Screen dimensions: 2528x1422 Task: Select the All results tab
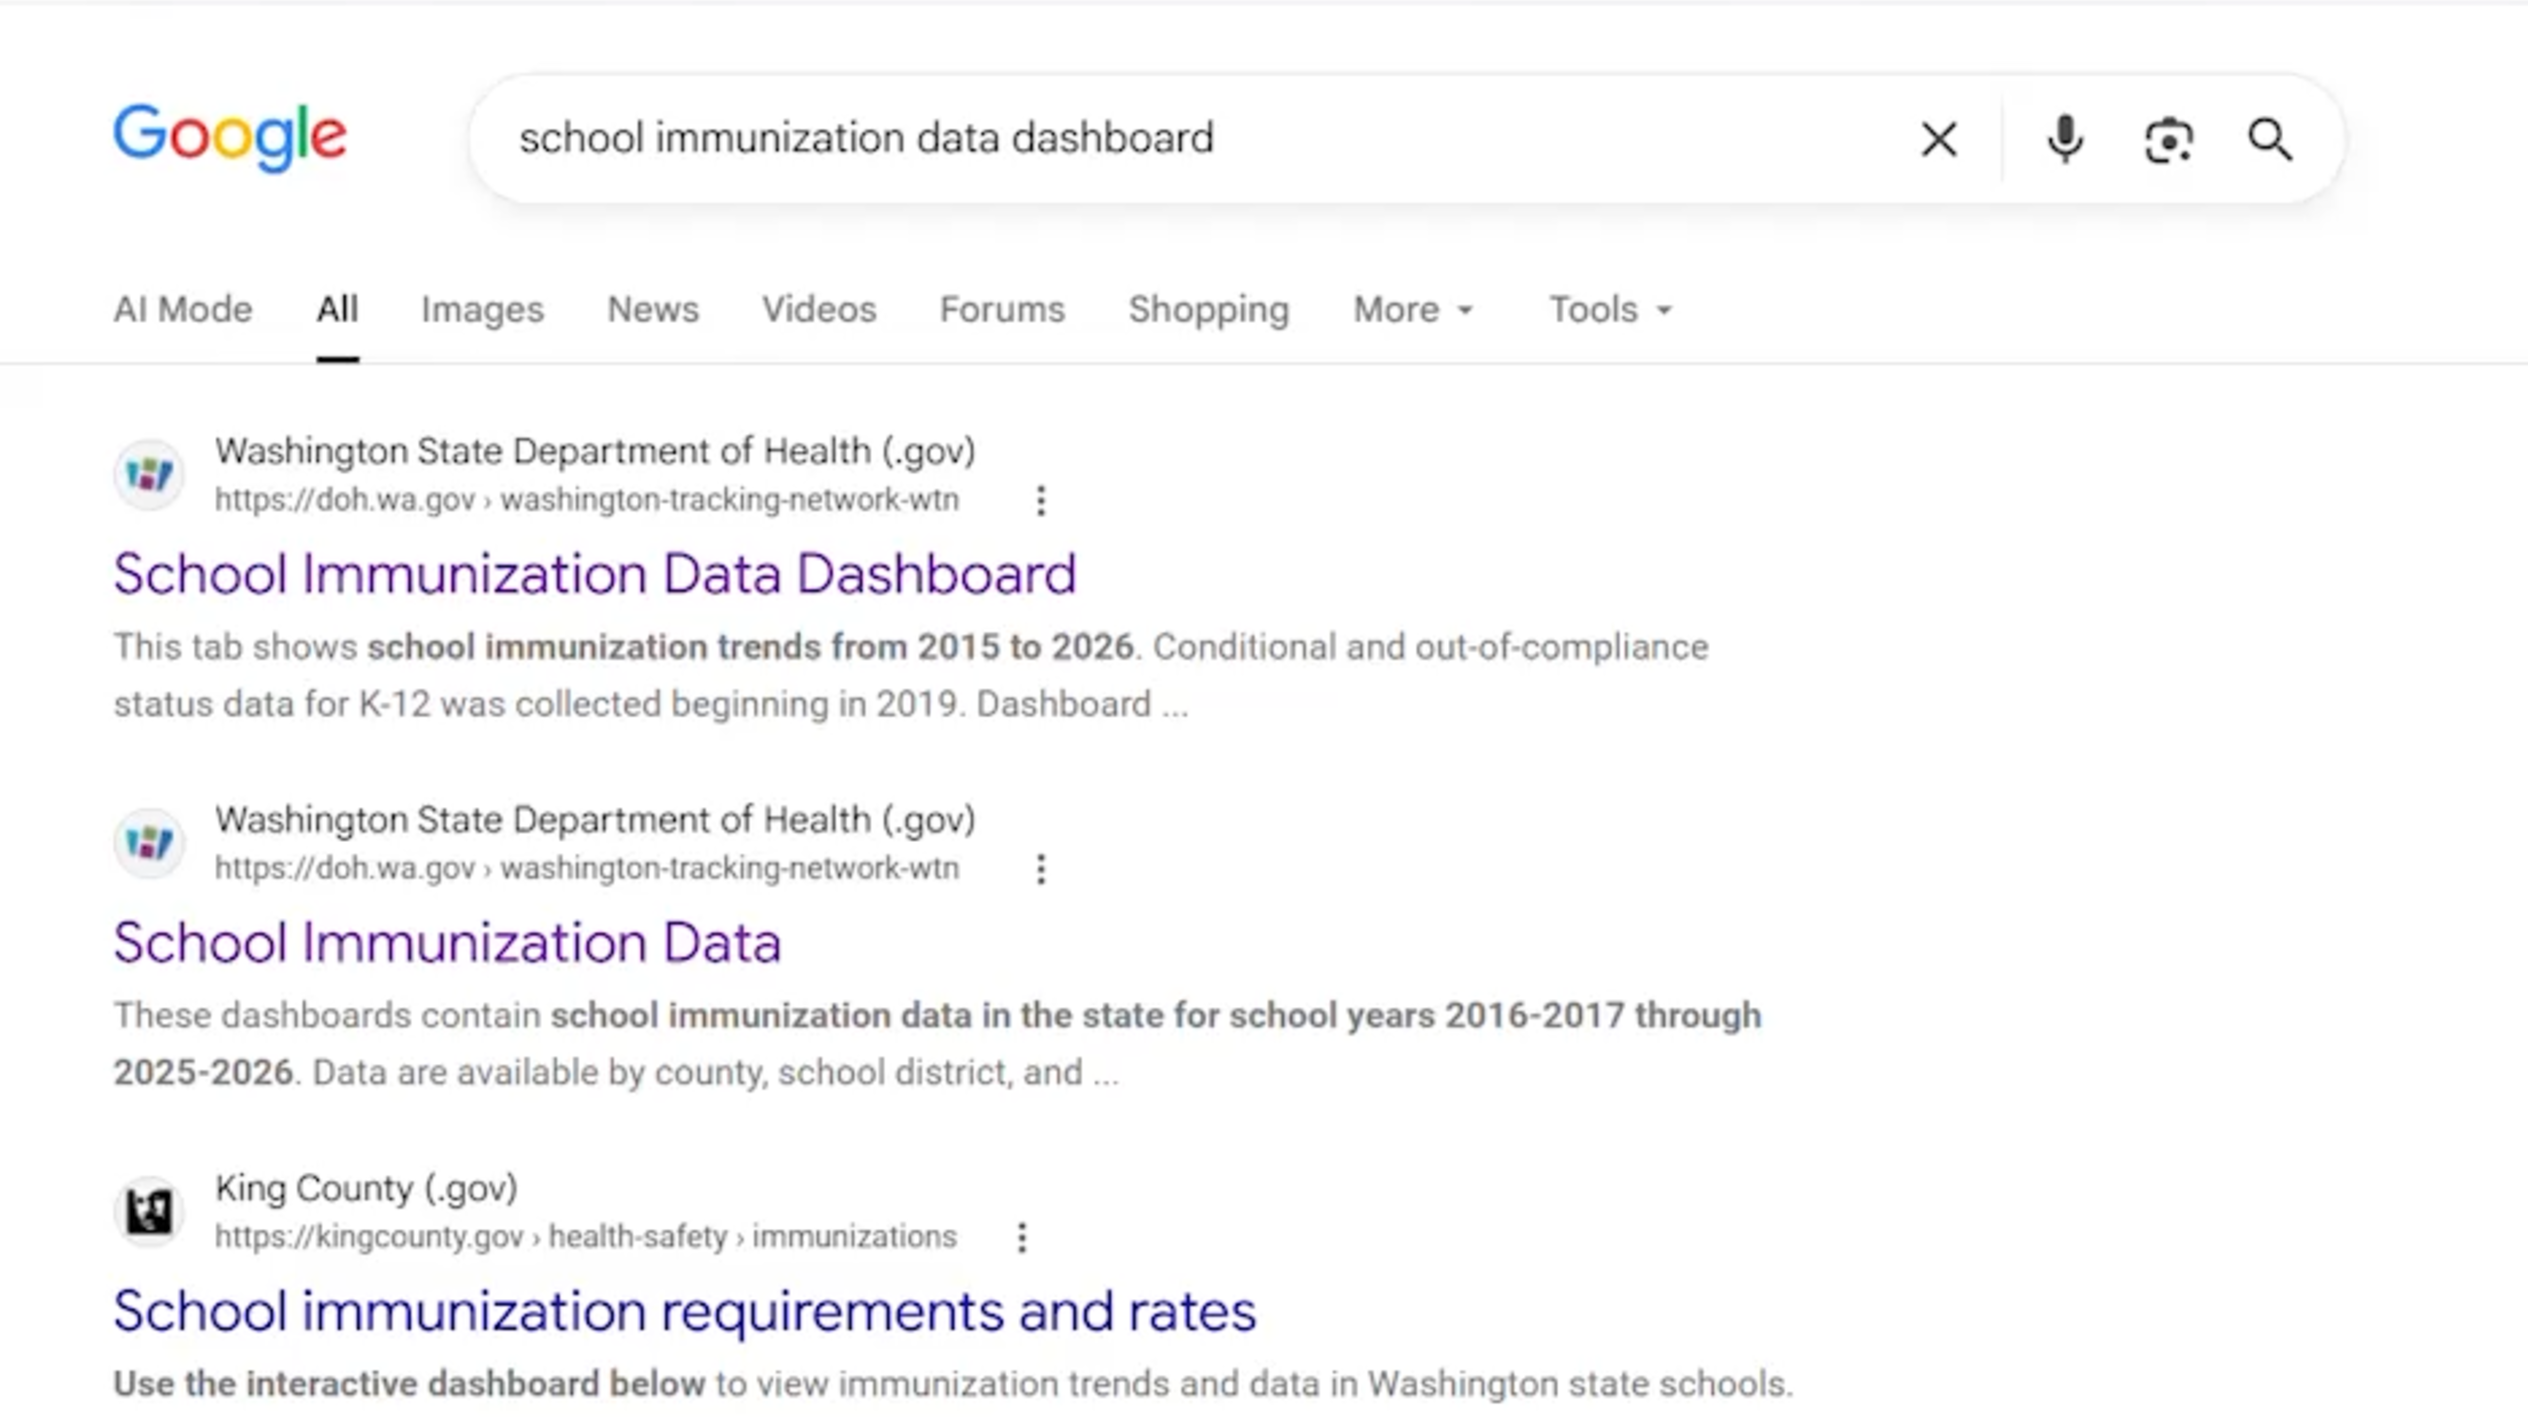337,309
